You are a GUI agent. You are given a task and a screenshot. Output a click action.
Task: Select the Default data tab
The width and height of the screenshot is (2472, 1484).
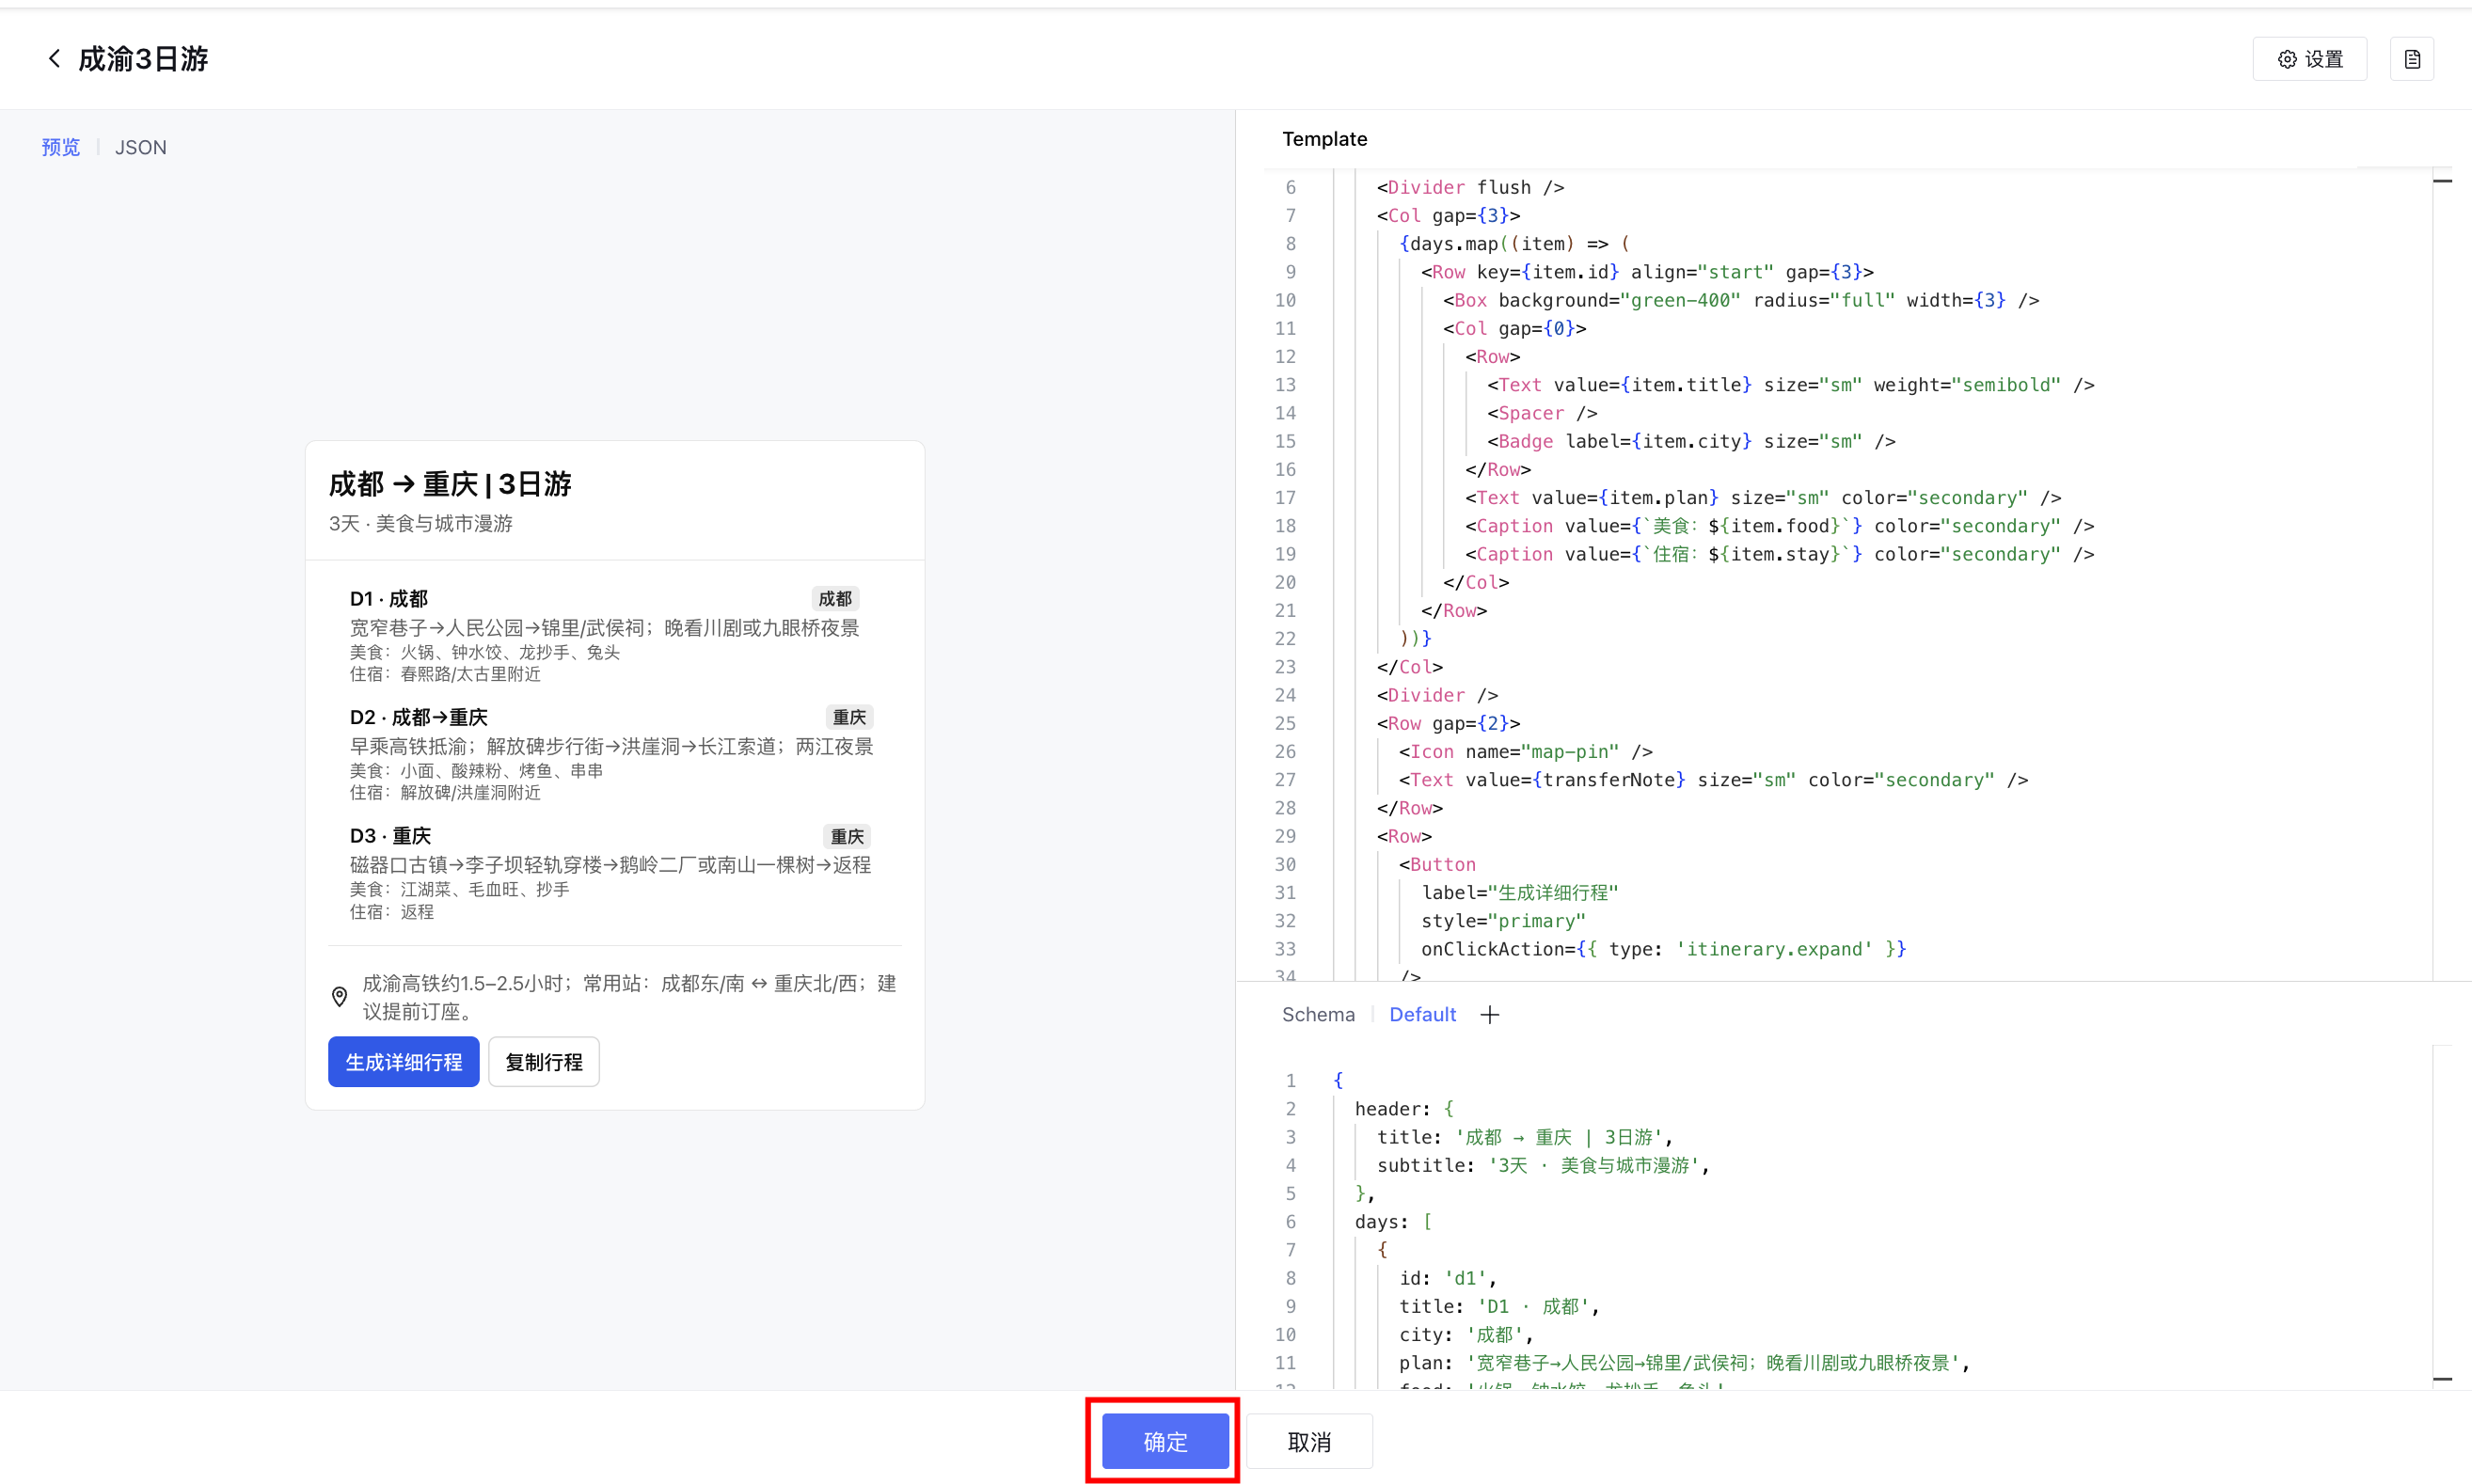(x=1421, y=1014)
